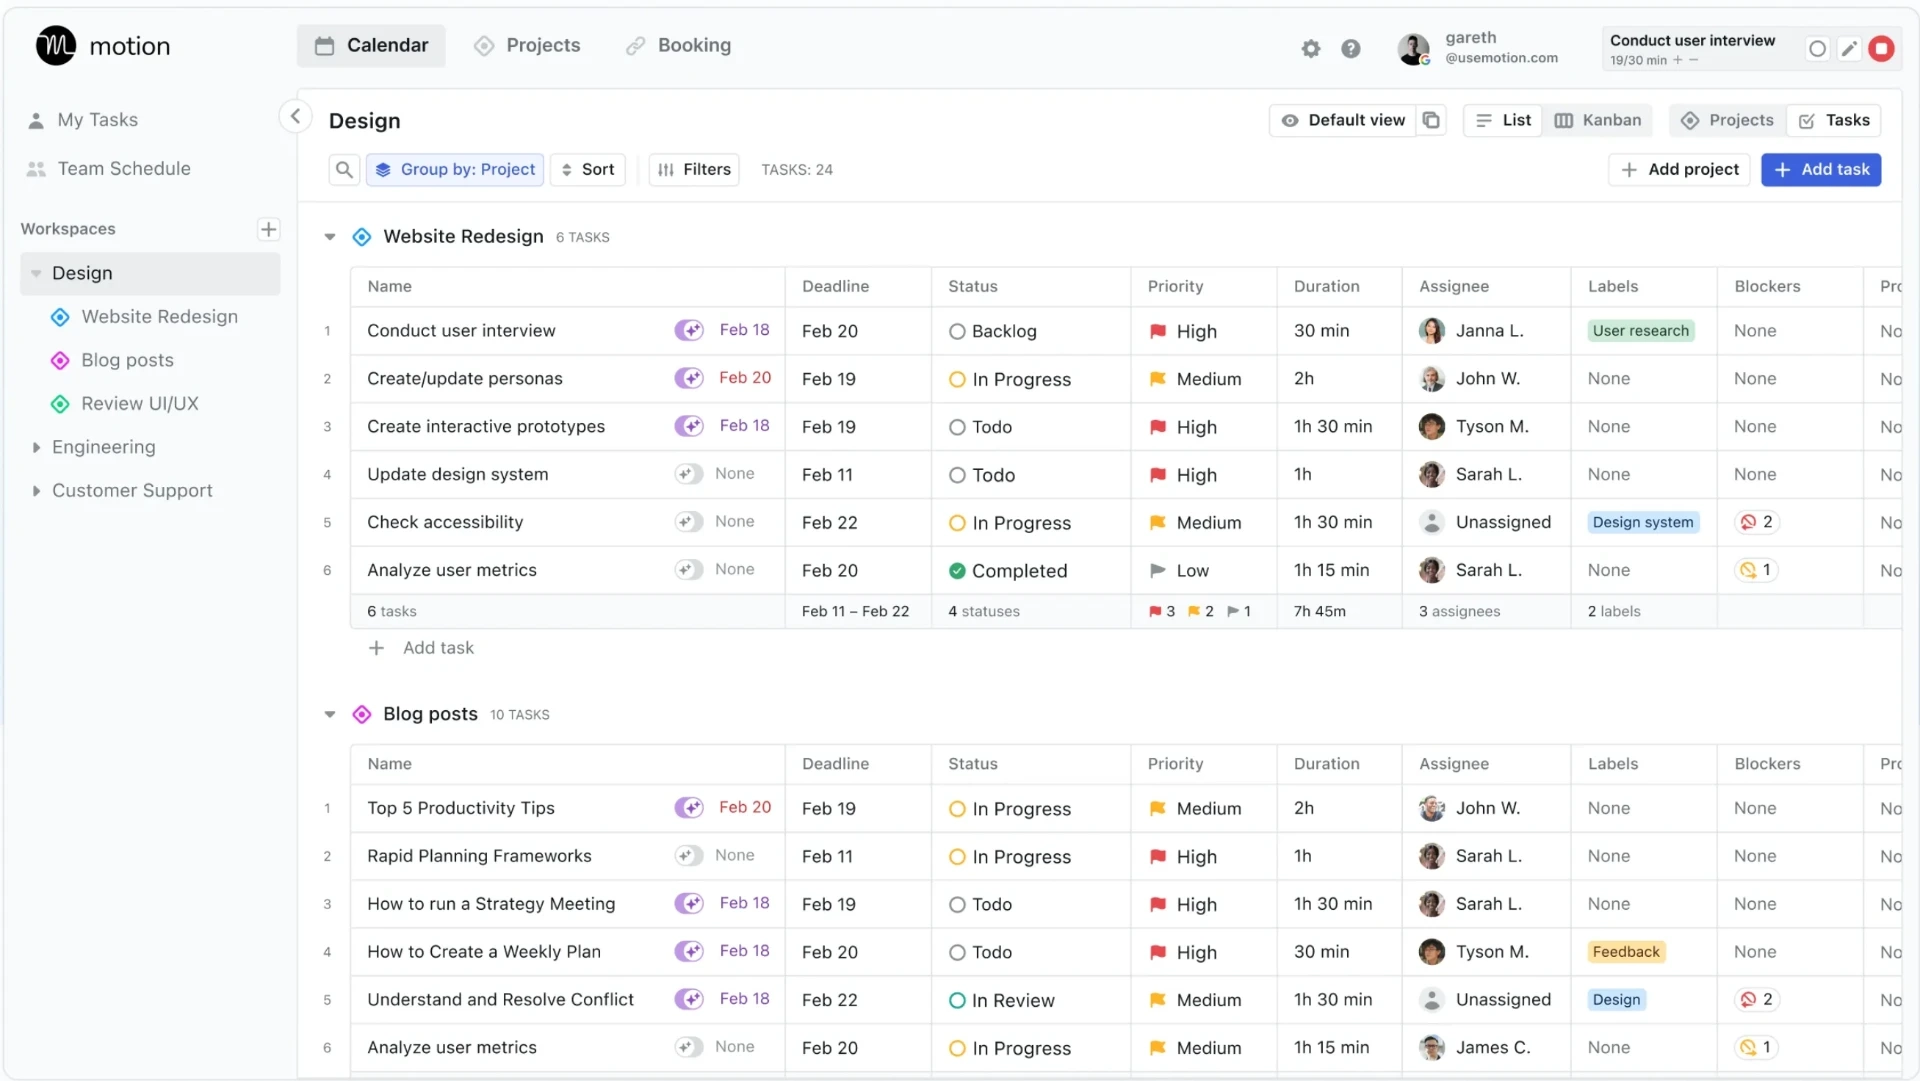Open the help question-mark icon
This screenshot has height=1081, width=1920.
click(1352, 48)
